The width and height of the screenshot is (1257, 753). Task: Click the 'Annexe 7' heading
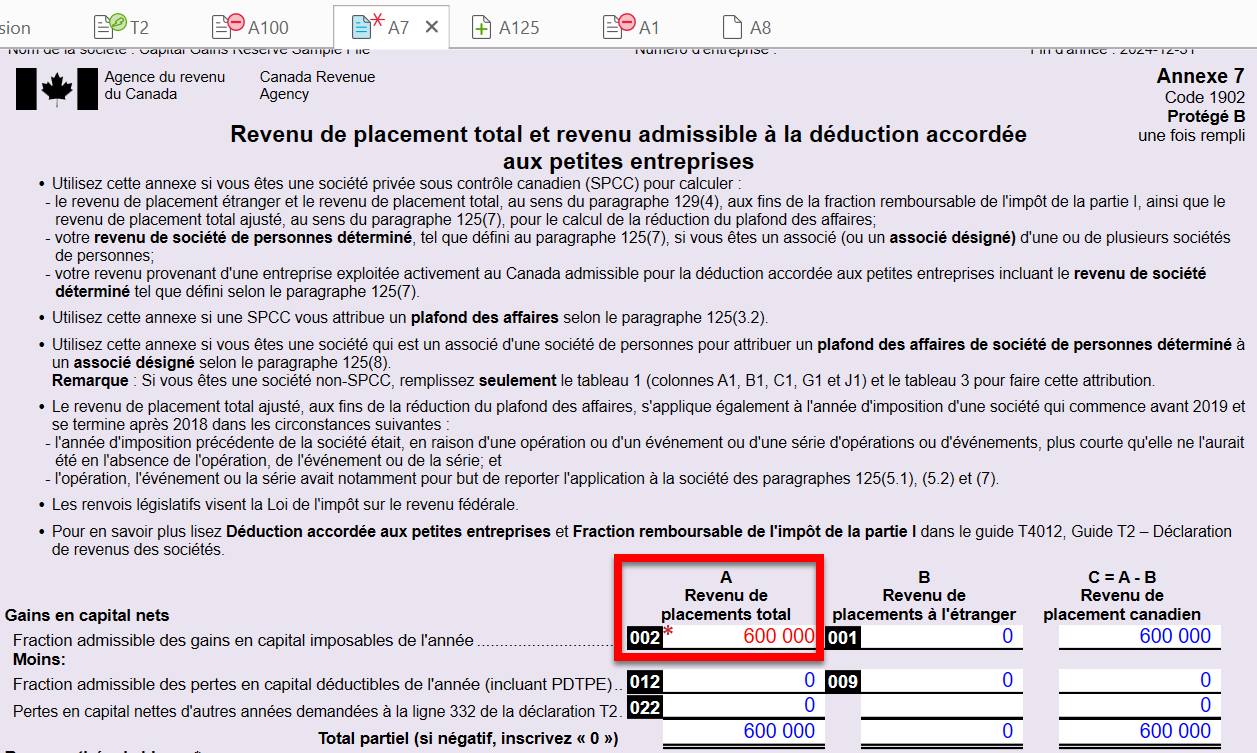click(x=1200, y=77)
